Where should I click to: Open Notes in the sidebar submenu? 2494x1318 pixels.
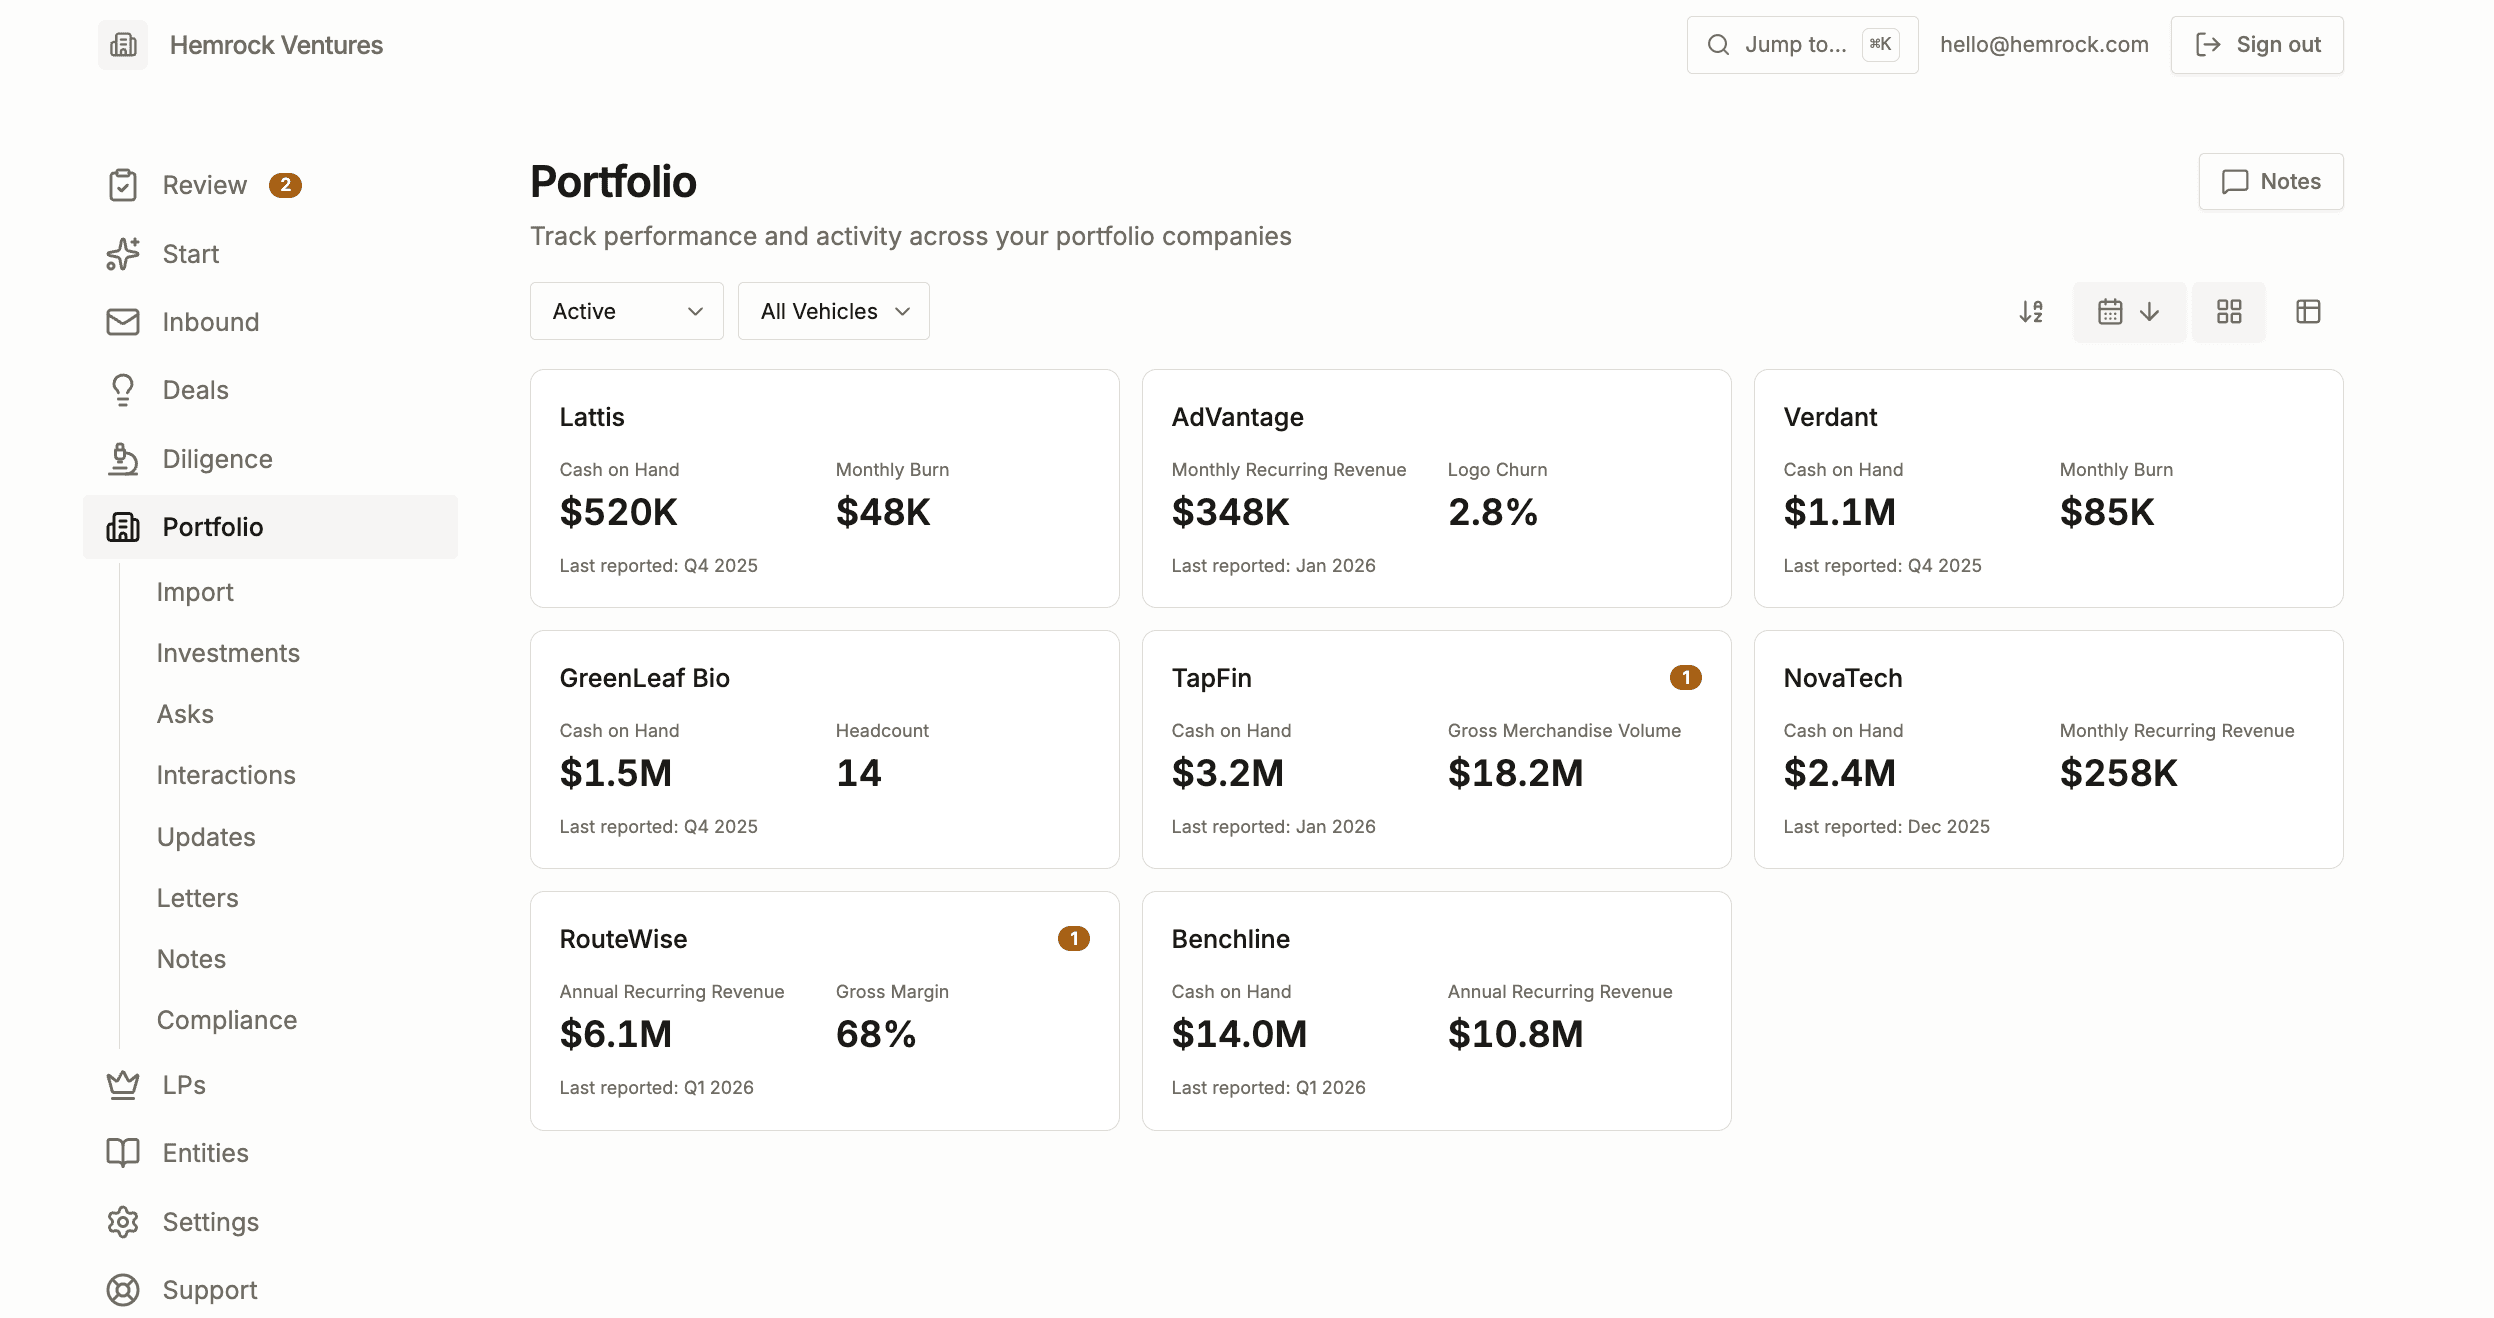pyautogui.click(x=191, y=959)
